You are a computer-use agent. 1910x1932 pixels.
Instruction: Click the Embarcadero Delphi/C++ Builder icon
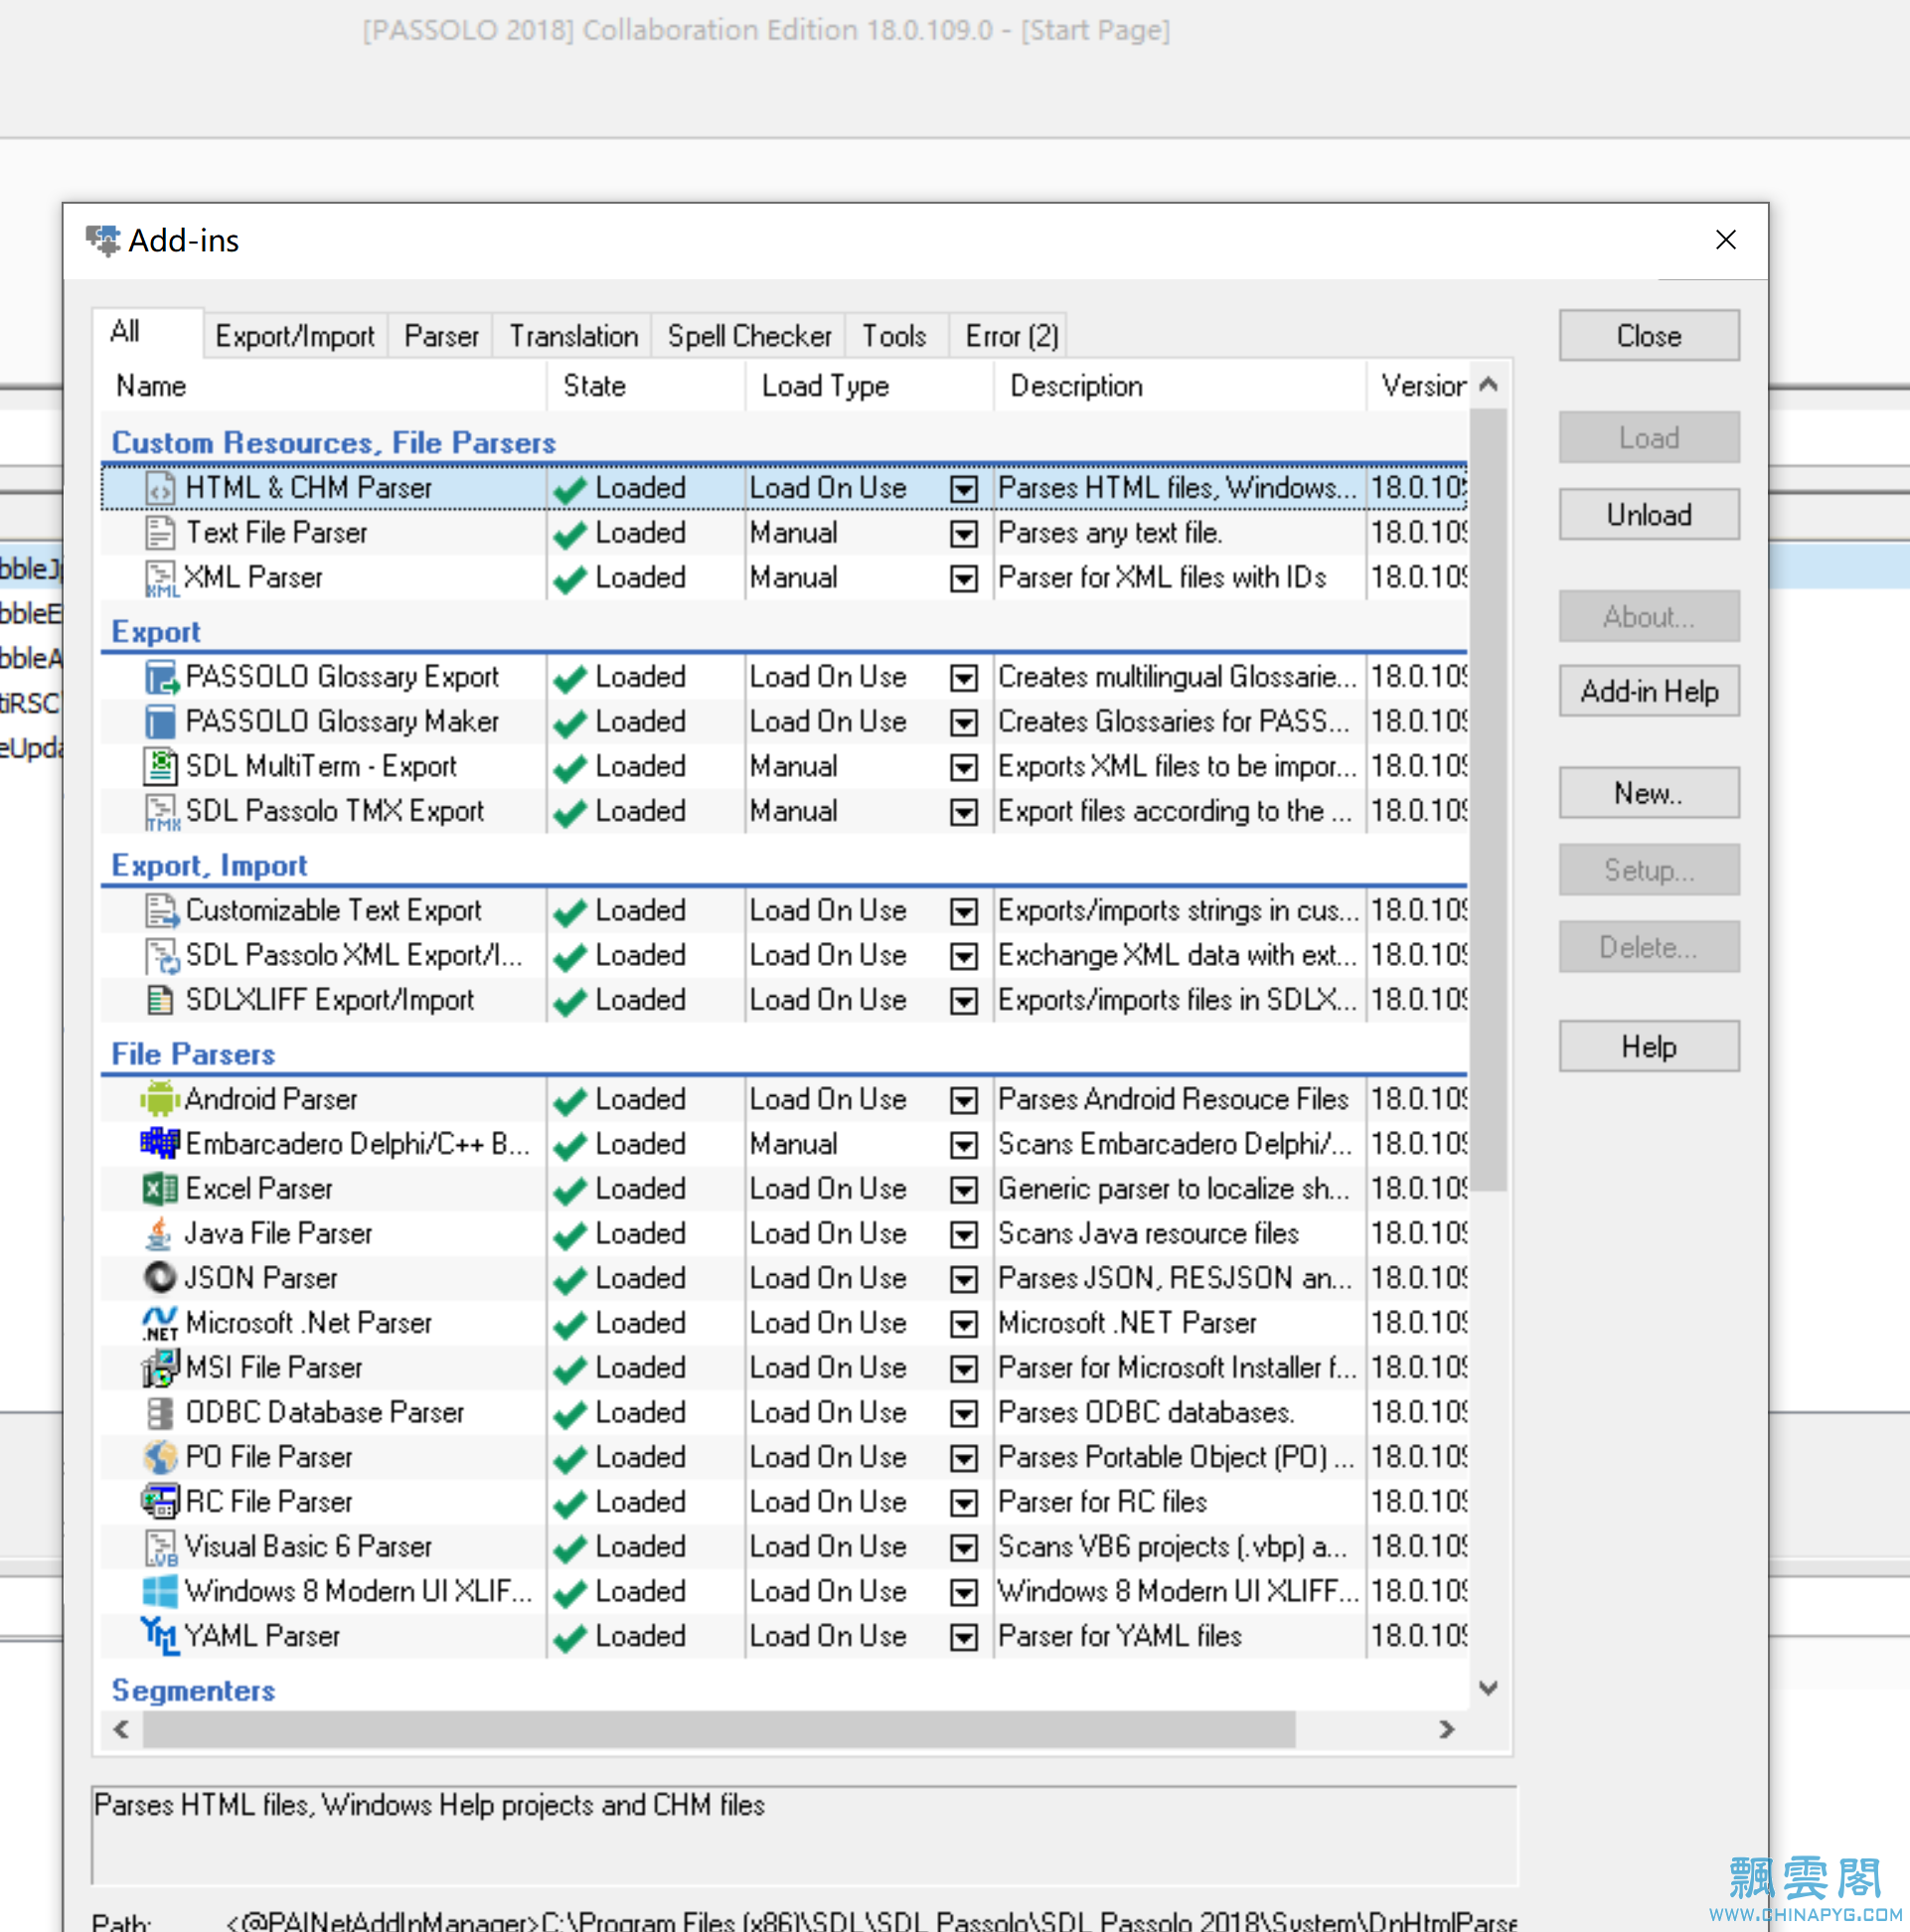[x=160, y=1144]
